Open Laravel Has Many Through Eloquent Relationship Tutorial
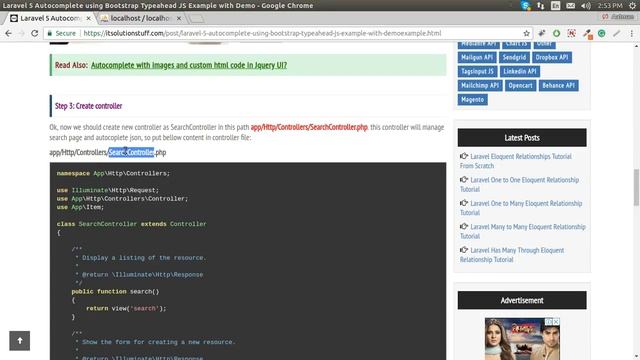Image resolution: width=640 pixels, height=360 pixels. pyautogui.click(x=512, y=255)
